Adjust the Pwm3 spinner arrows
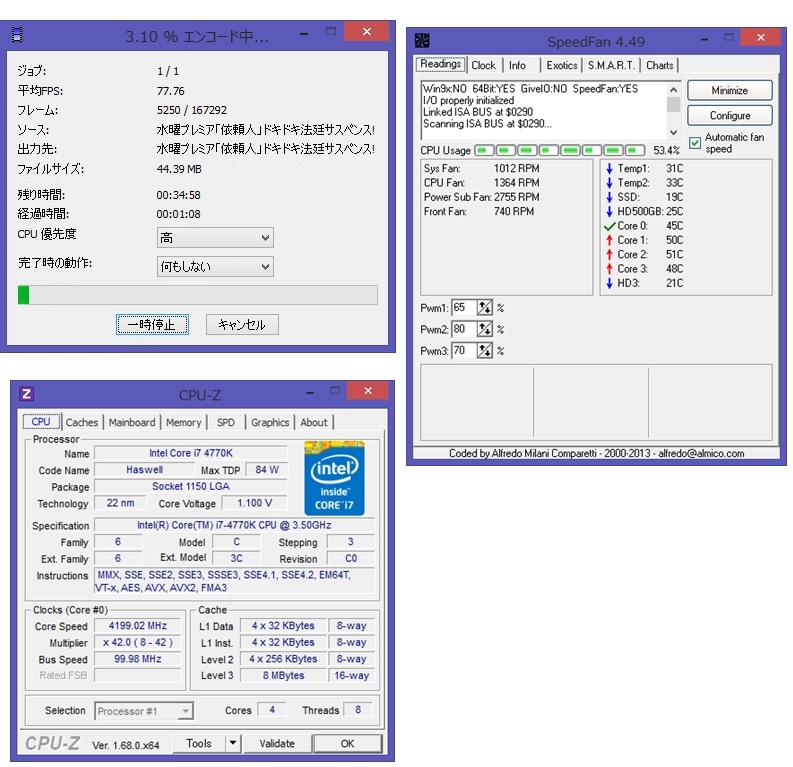Screen dimensions: 793x767 point(484,350)
